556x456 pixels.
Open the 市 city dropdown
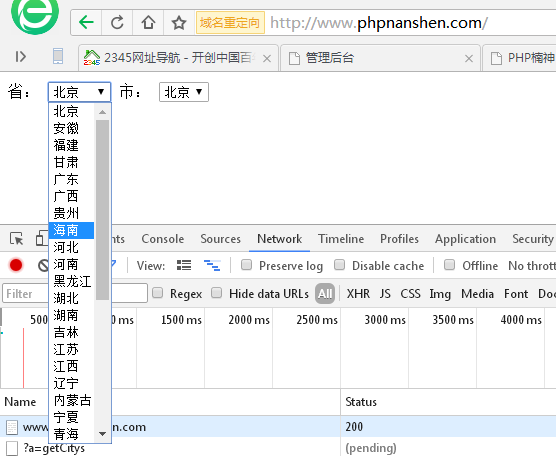pos(184,92)
